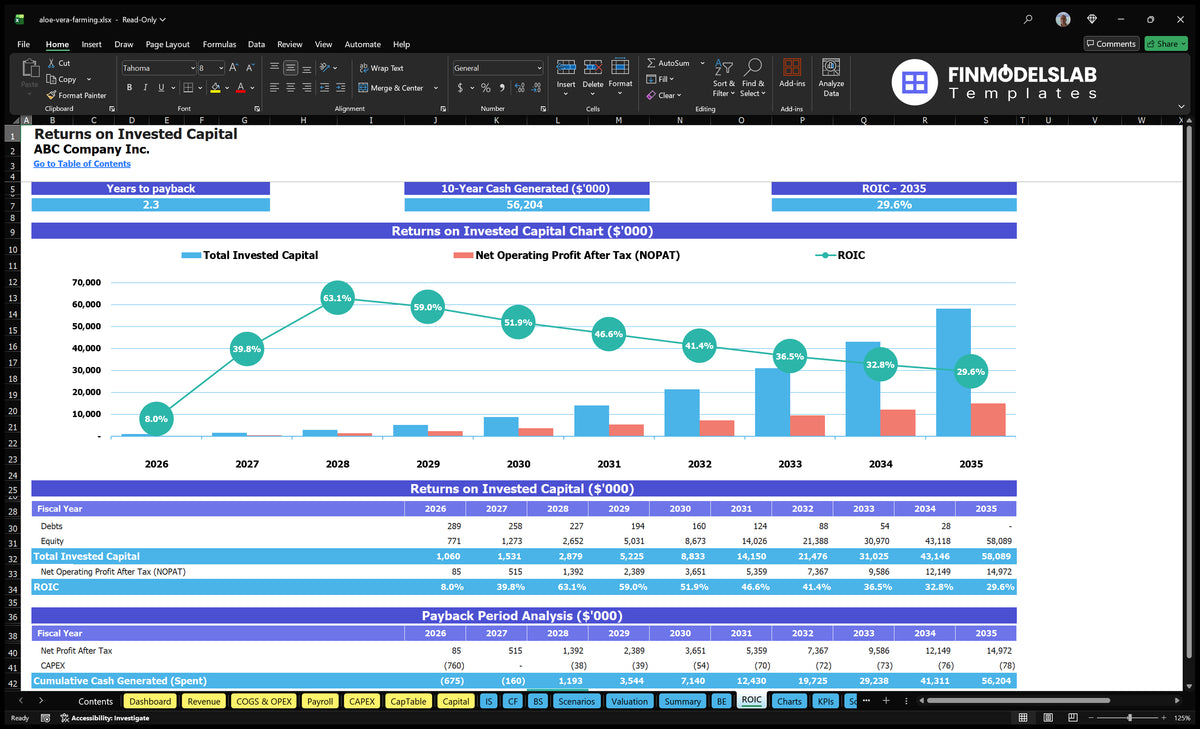Click the AutoSum sigma icon
Viewport: 1200px width, 729px height.
[652, 63]
